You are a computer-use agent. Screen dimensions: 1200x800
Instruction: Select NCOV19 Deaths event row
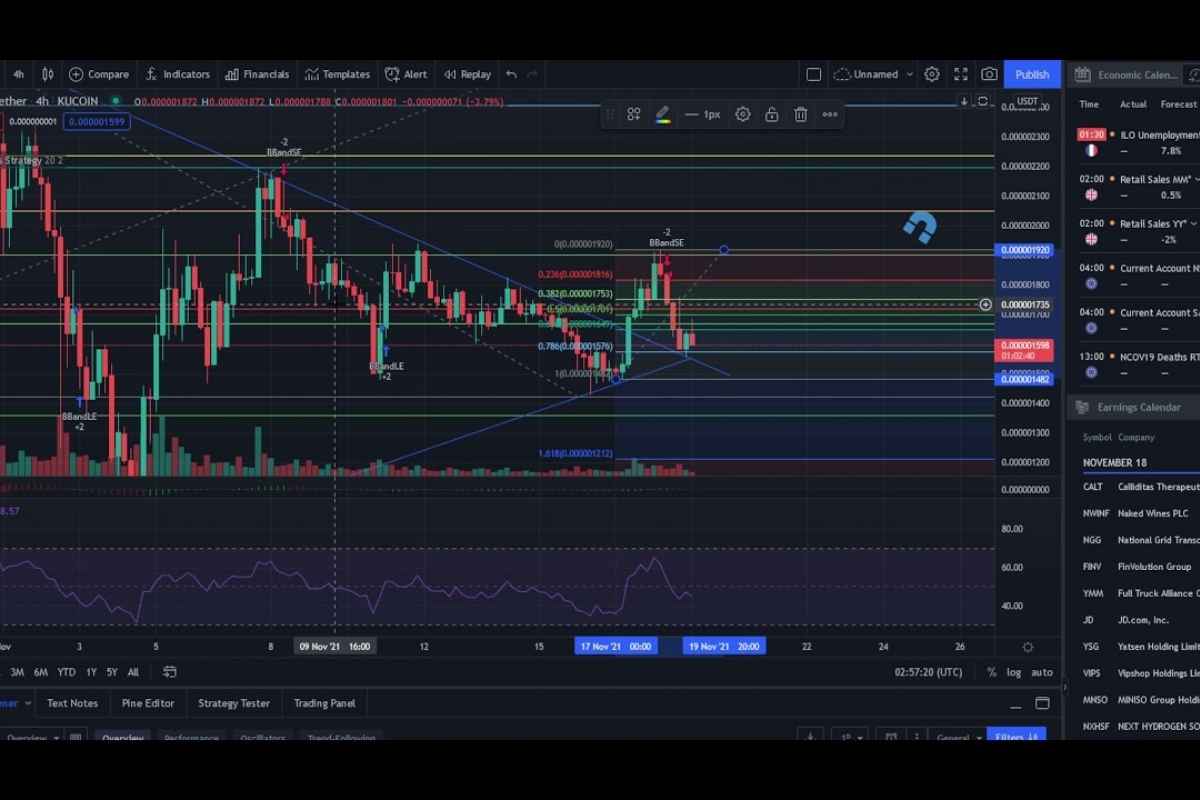point(1138,364)
